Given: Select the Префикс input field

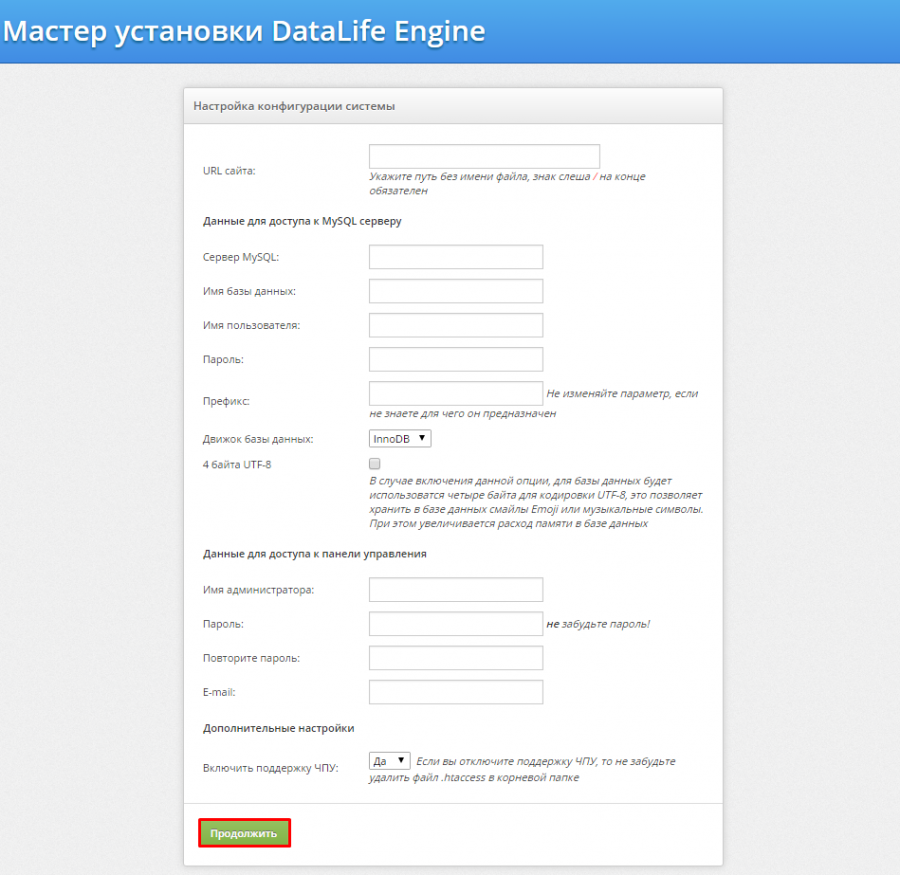Looking at the screenshot, I should (455, 392).
